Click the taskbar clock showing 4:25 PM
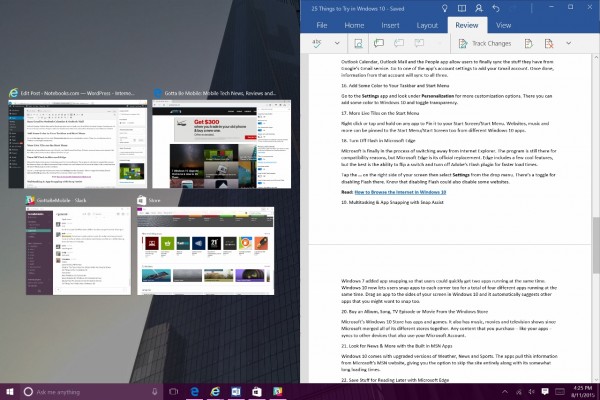This screenshot has height=400, width=600. click(x=582, y=392)
